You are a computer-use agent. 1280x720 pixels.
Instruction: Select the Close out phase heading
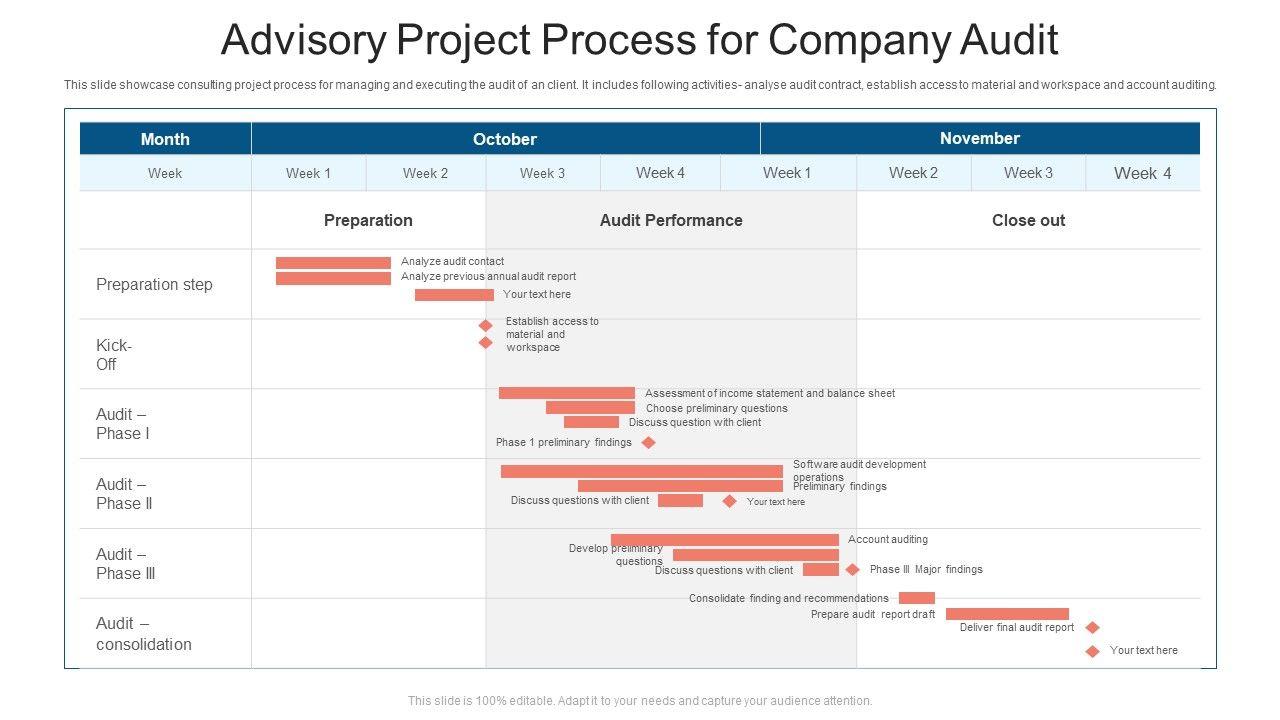[1028, 220]
